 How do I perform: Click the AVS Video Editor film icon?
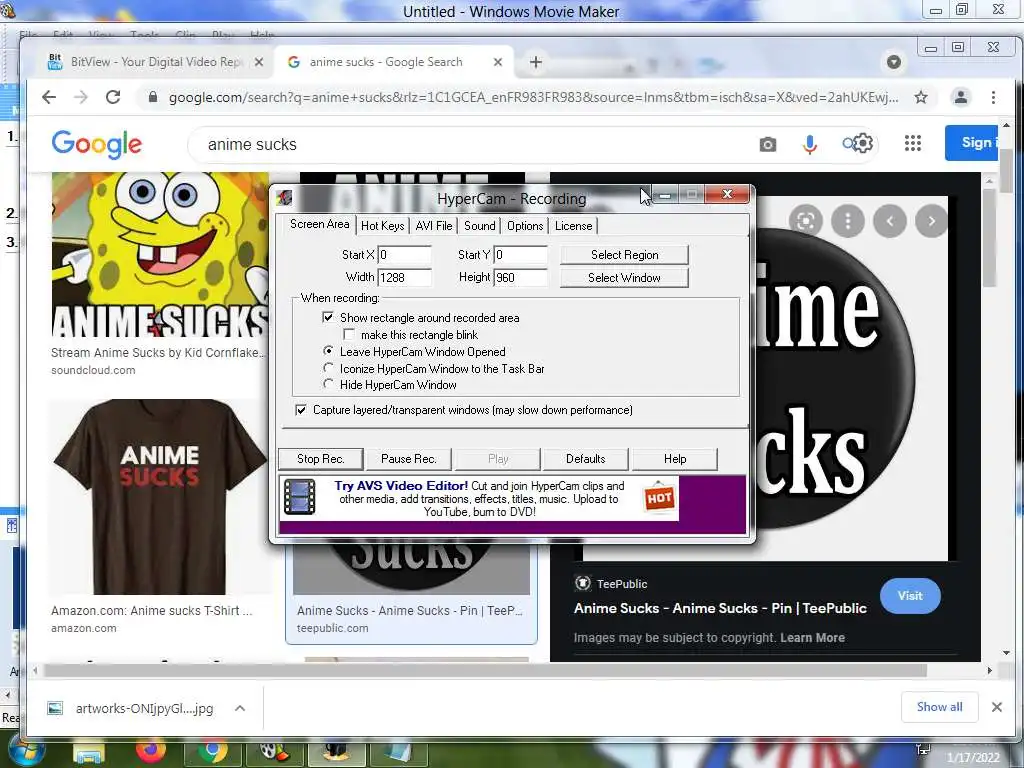(300, 498)
